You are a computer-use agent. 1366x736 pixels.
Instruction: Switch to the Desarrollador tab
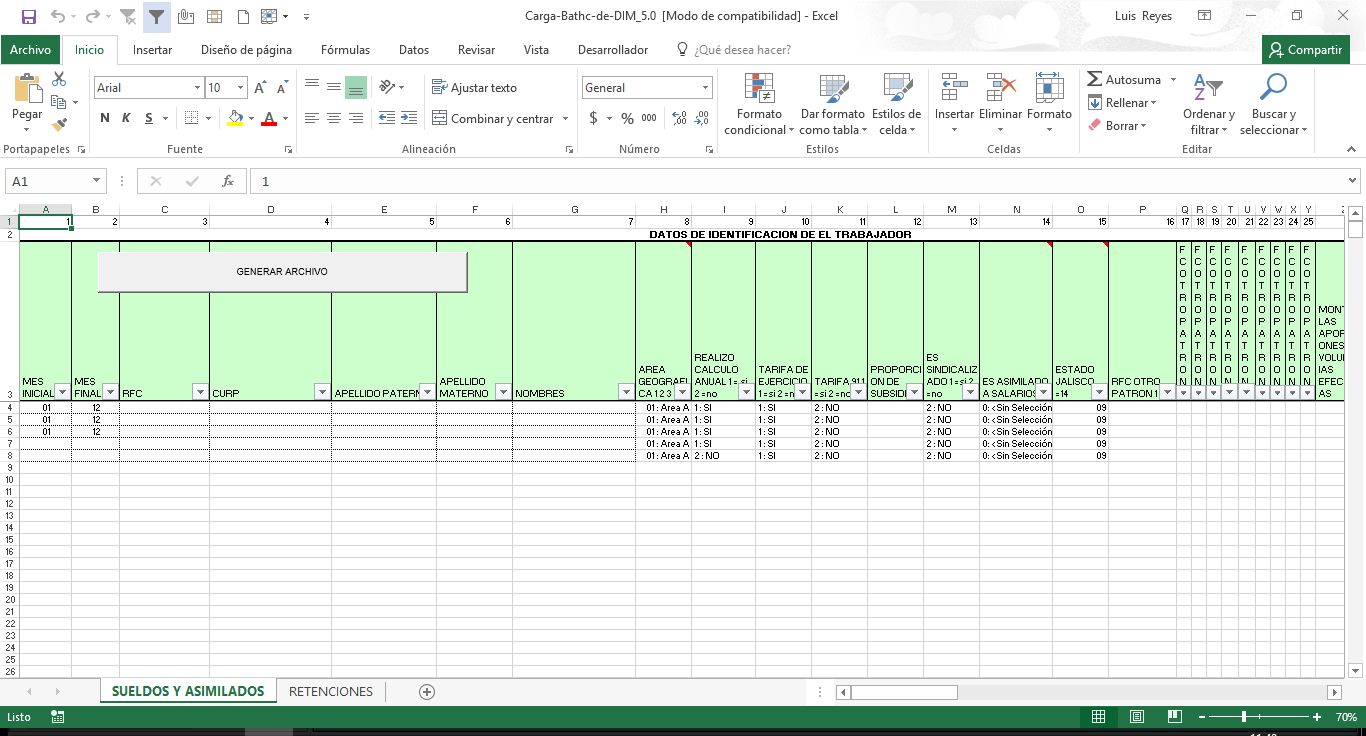[x=613, y=50]
